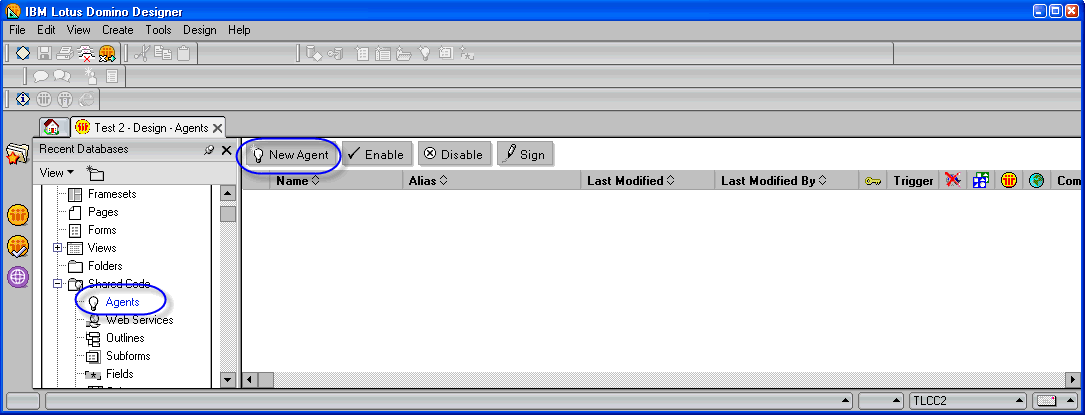
Task: Open the Create menu
Action: 118,30
